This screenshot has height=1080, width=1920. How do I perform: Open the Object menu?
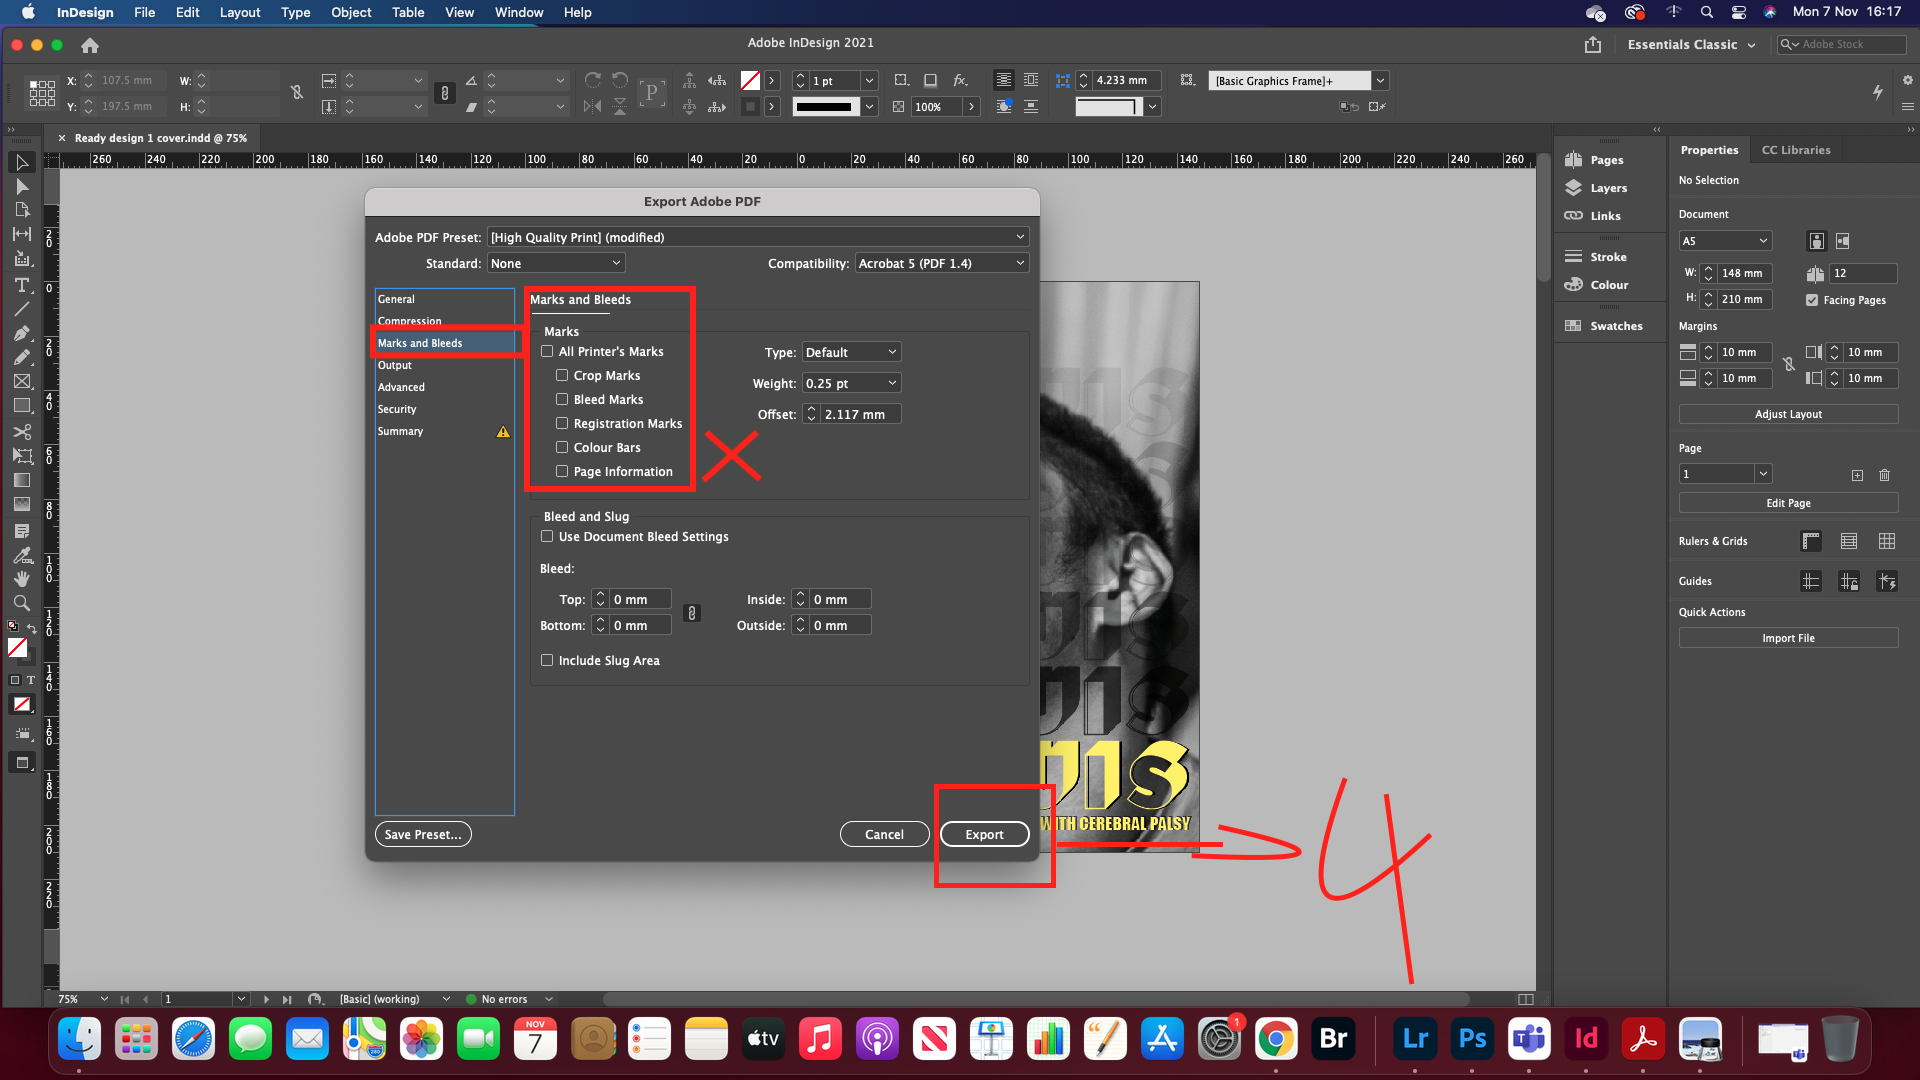[x=350, y=12]
